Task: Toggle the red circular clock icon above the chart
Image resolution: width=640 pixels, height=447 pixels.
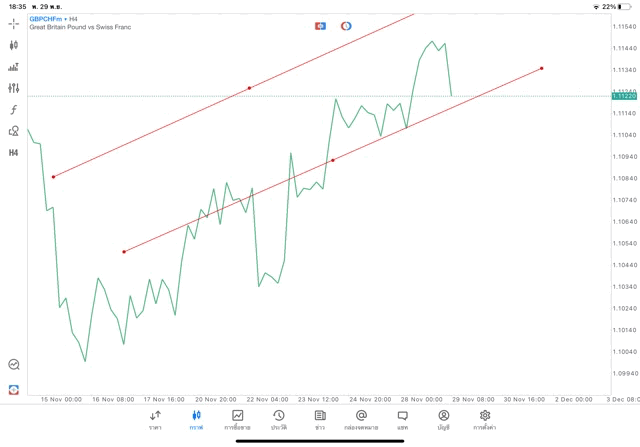Action: point(346,25)
